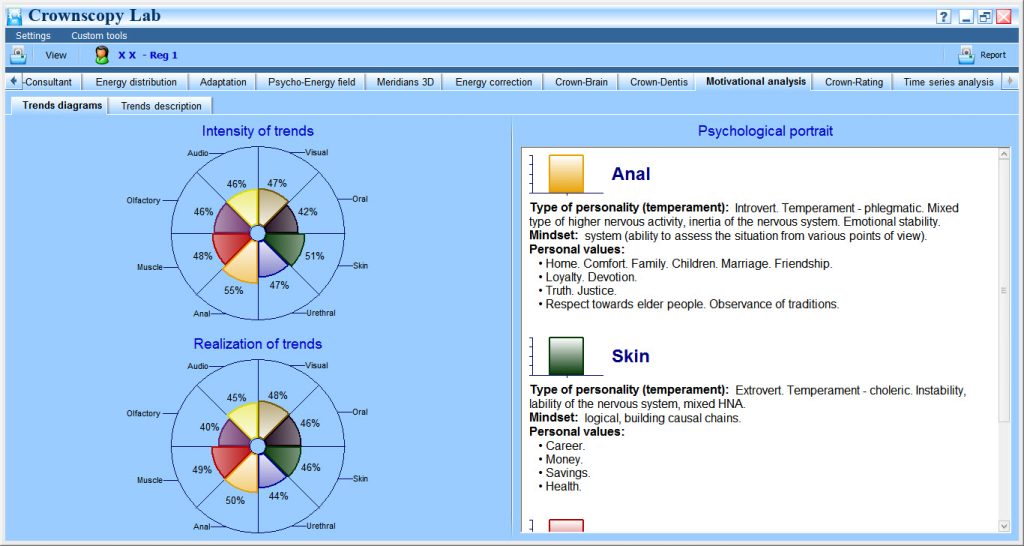The width and height of the screenshot is (1024, 546).
Task: Click the portrait vertical scrollbar thumb
Action: tap(1004, 291)
